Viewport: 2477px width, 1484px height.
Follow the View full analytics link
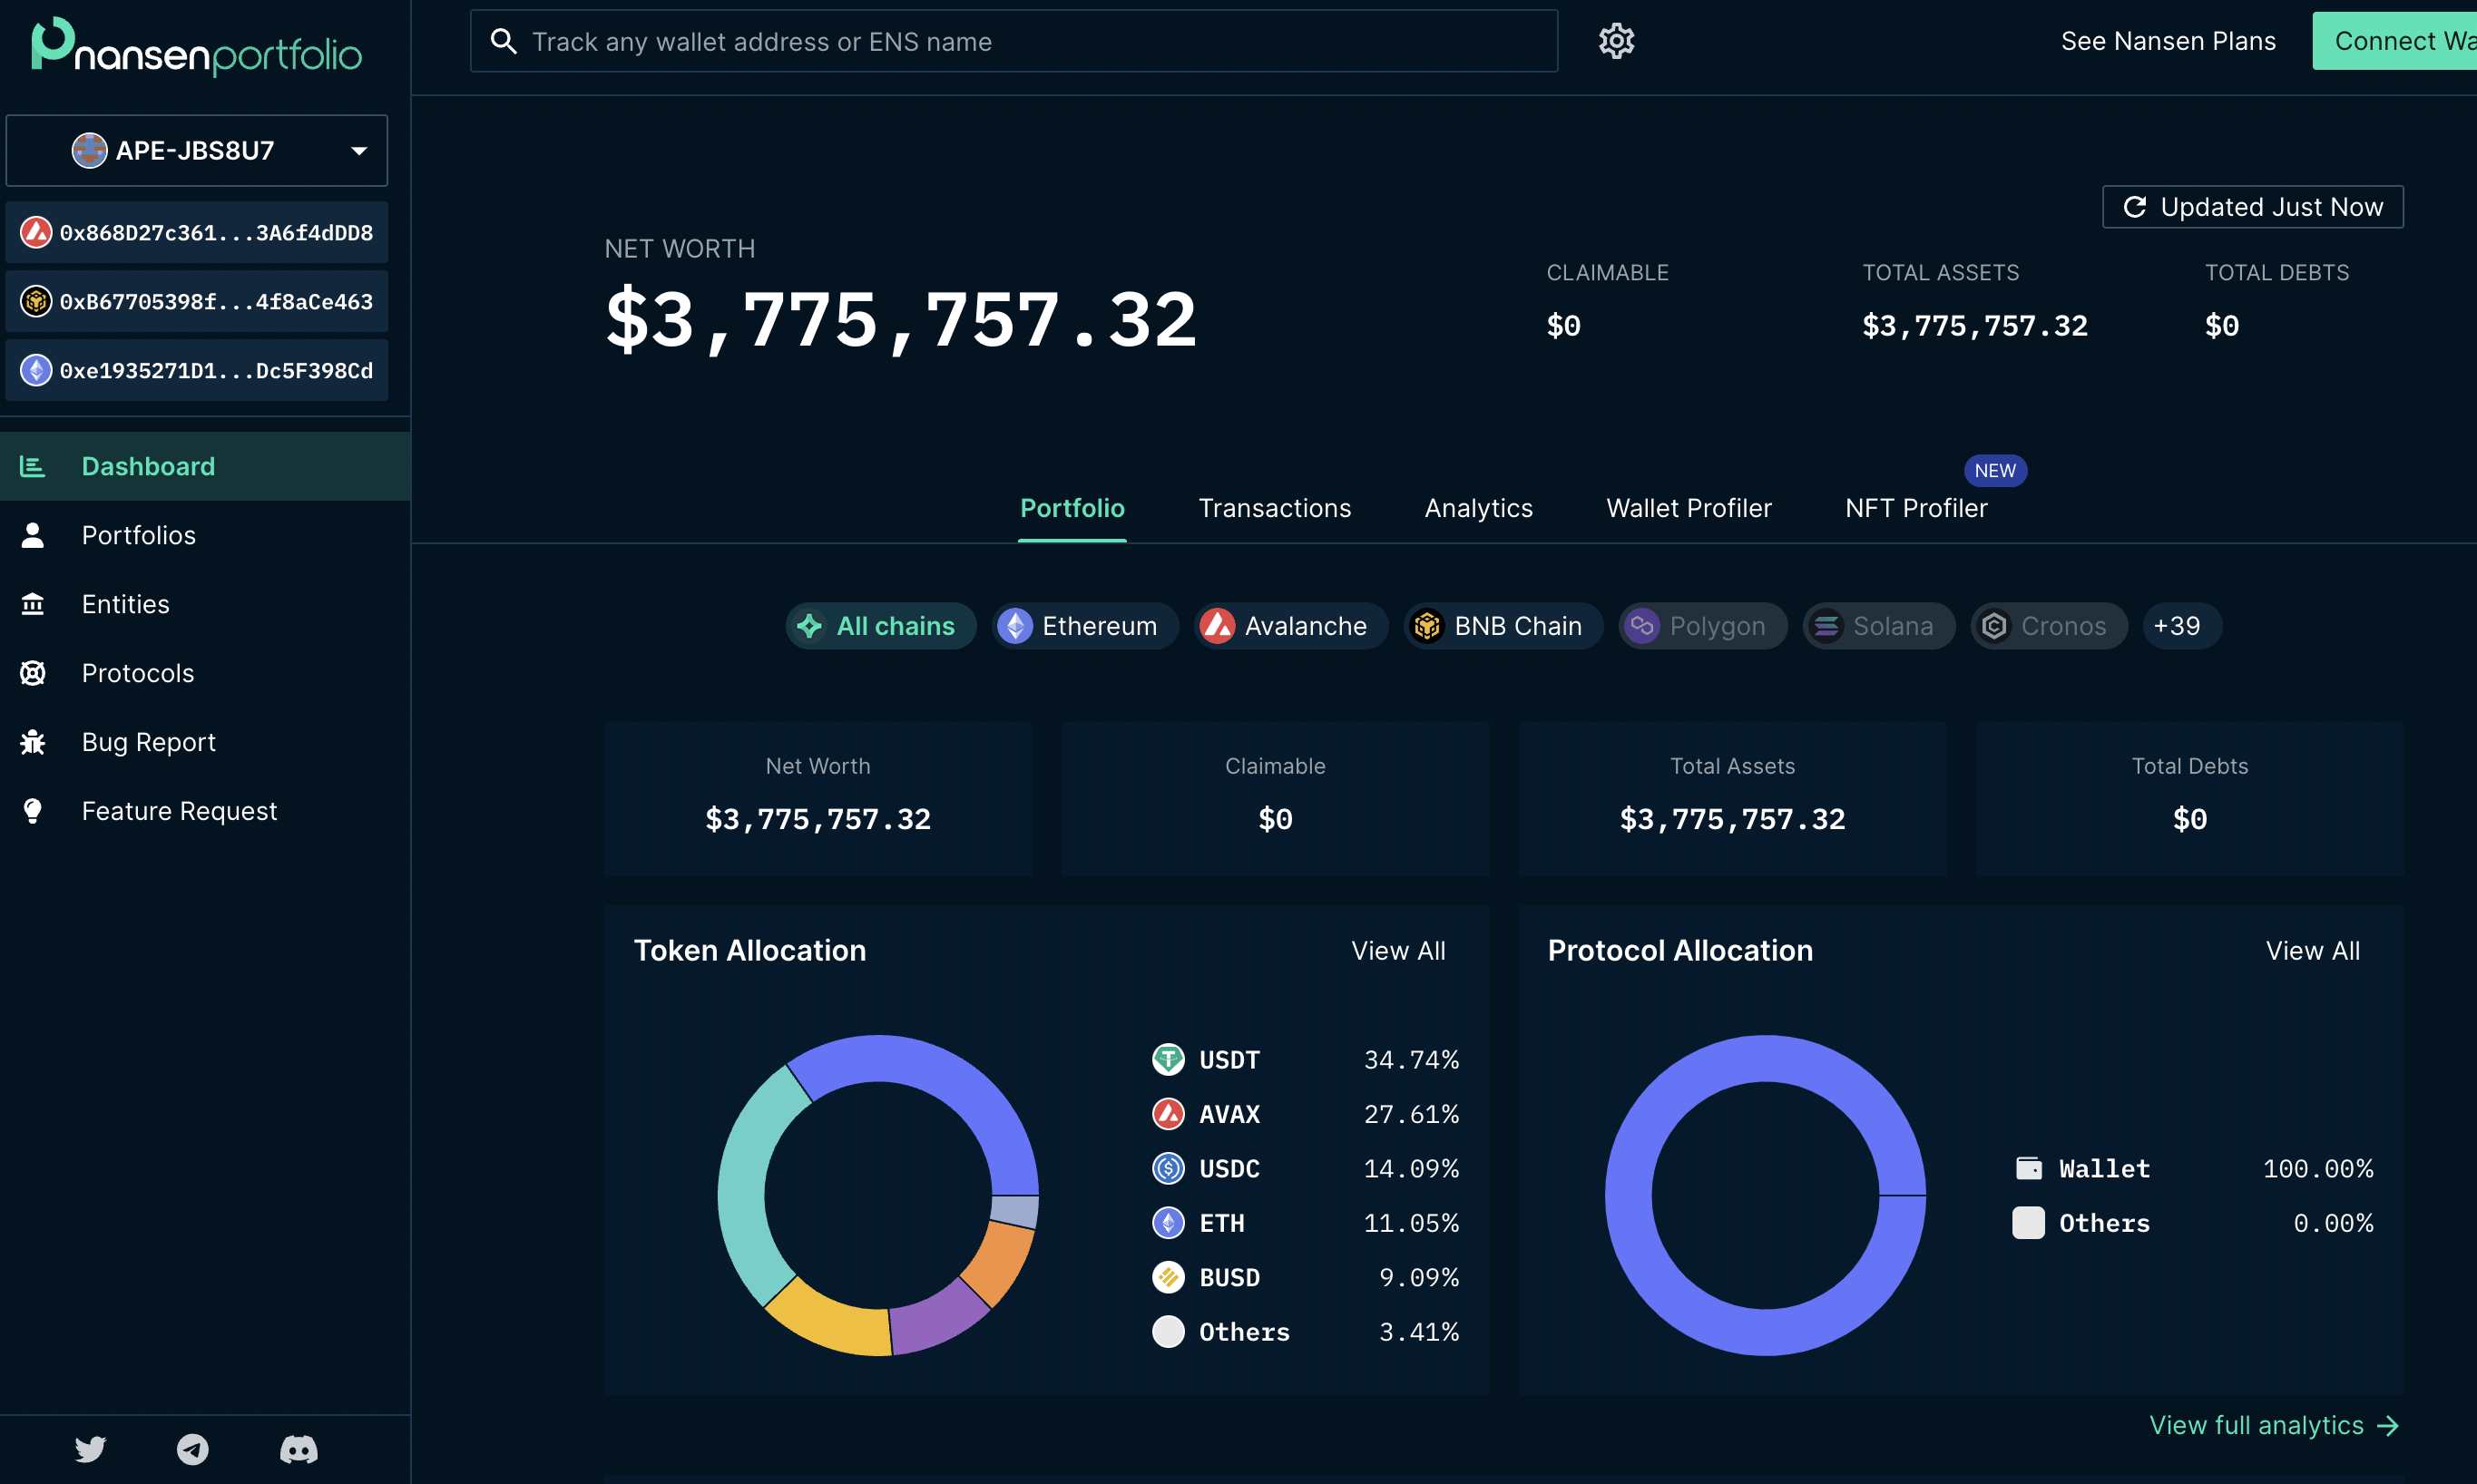click(x=2273, y=1425)
